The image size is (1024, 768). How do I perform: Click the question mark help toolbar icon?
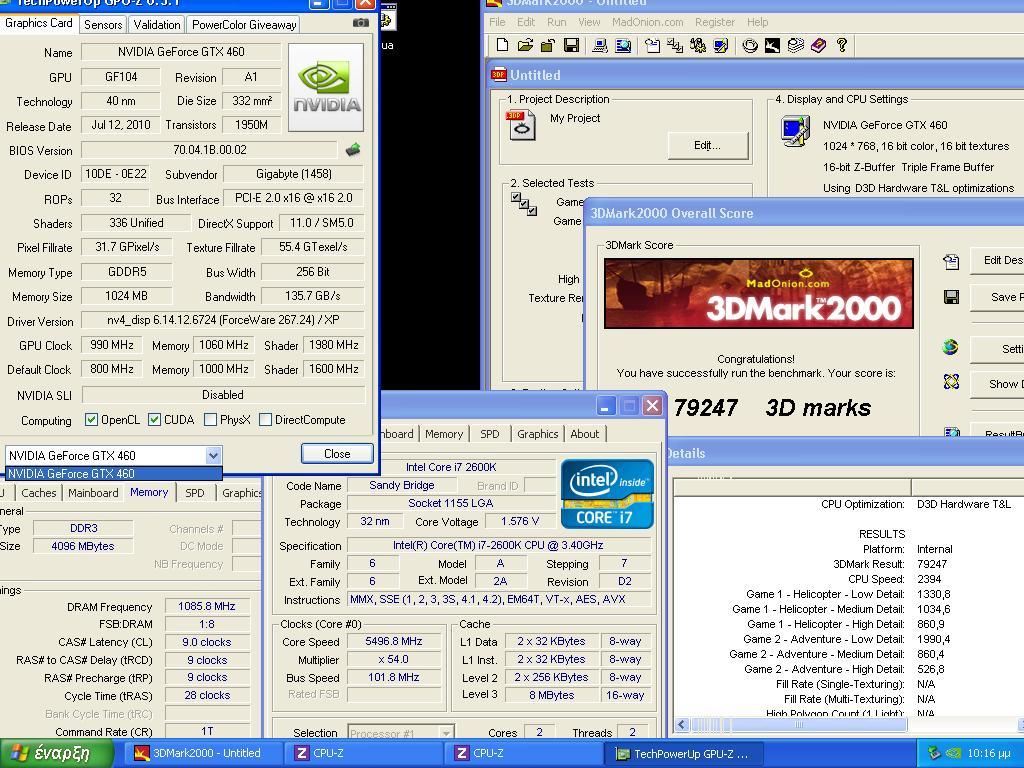click(x=842, y=45)
